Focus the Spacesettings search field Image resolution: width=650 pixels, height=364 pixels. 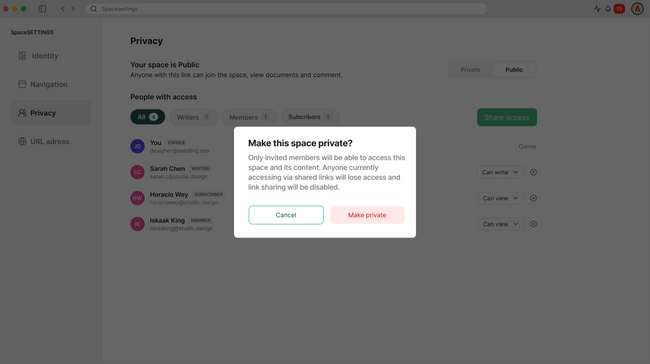pyautogui.click(x=286, y=9)
